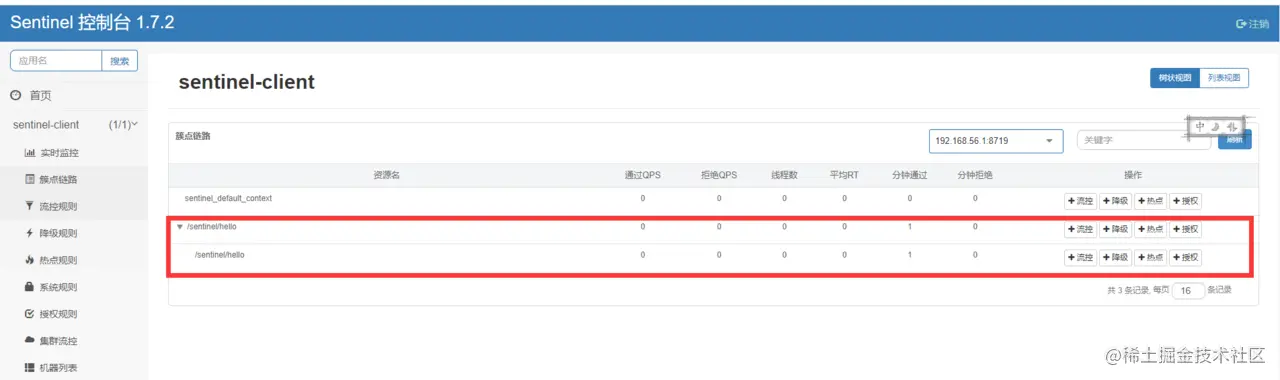The height and width of the screenshot is (380, 1280).
Task: Click the 拒绝QPS column header
Action: click(x=719, y=175)
